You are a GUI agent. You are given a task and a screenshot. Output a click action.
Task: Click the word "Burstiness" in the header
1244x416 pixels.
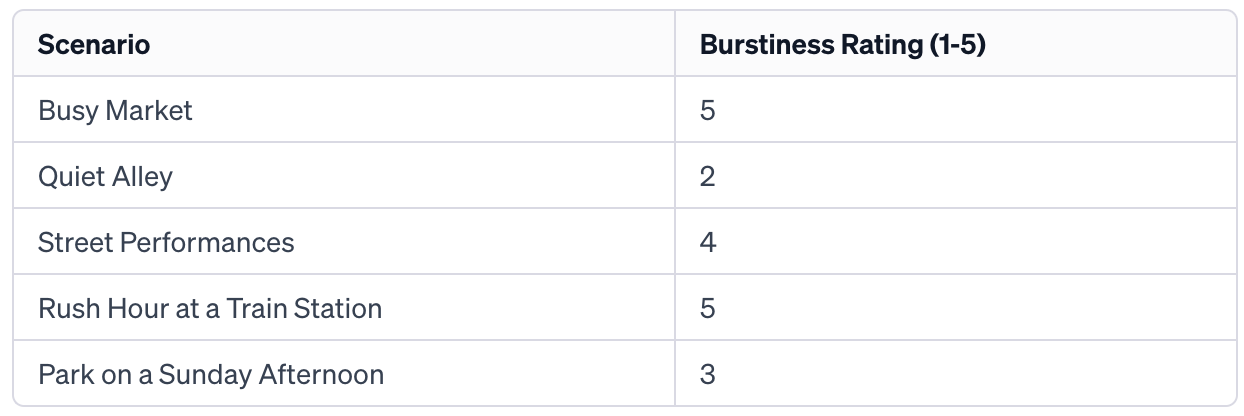(756, 45)
